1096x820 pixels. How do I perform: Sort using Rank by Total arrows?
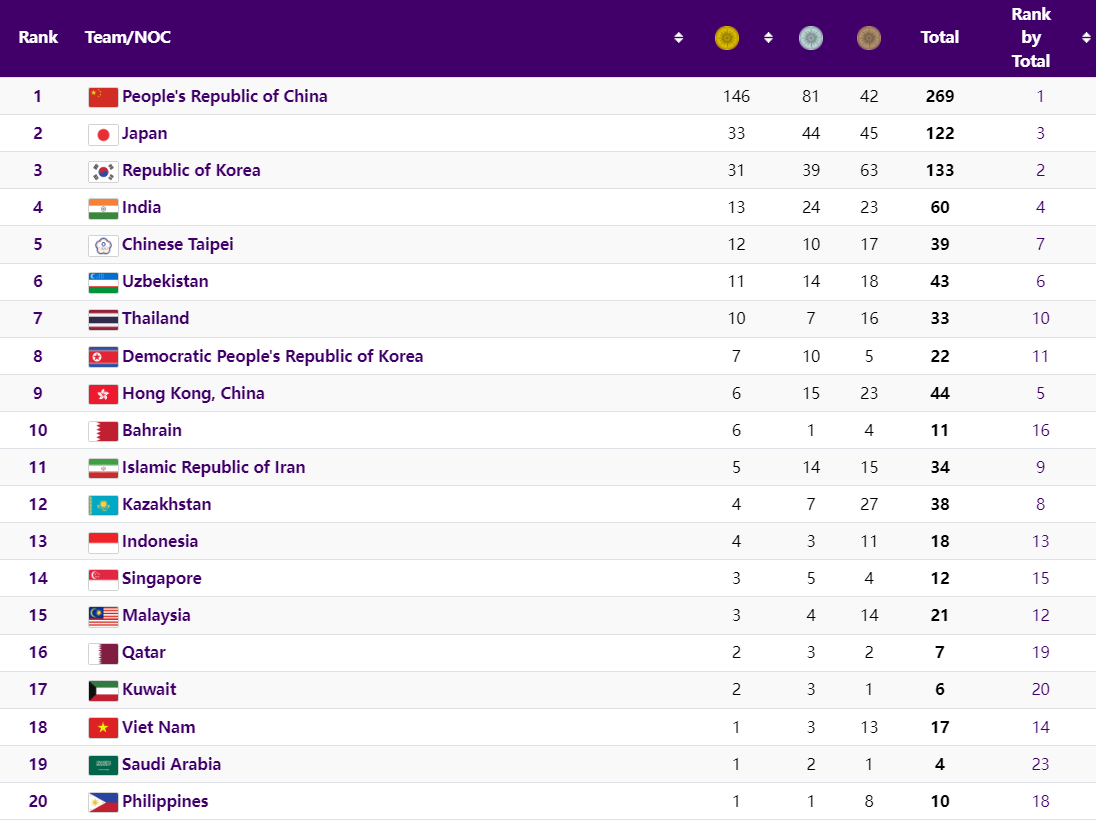(x=1086, y=38)
